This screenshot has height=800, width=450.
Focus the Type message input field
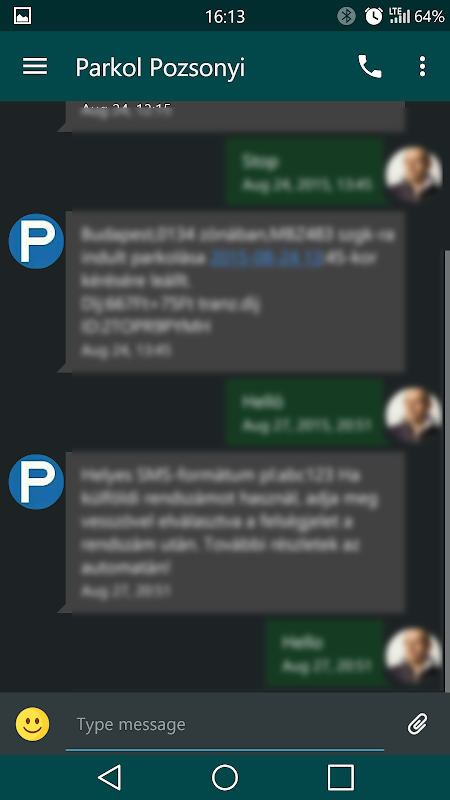point(225,724)
